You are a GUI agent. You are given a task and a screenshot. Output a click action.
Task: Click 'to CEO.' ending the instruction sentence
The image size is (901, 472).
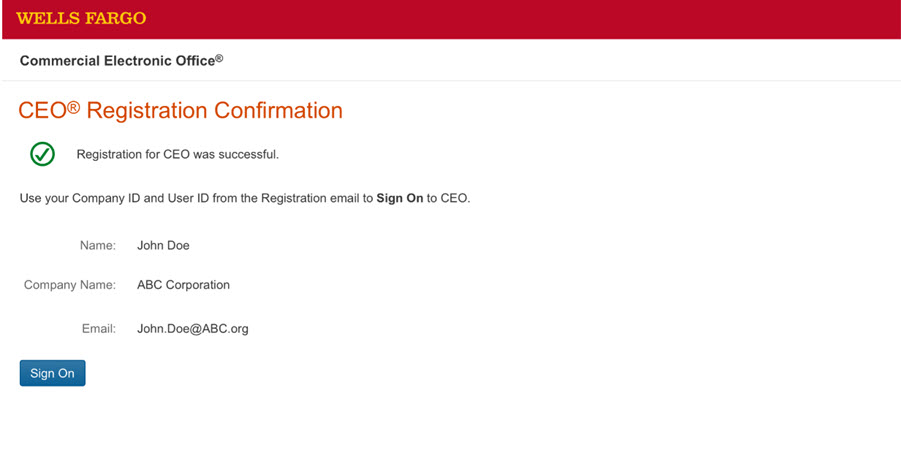[448, 199]
